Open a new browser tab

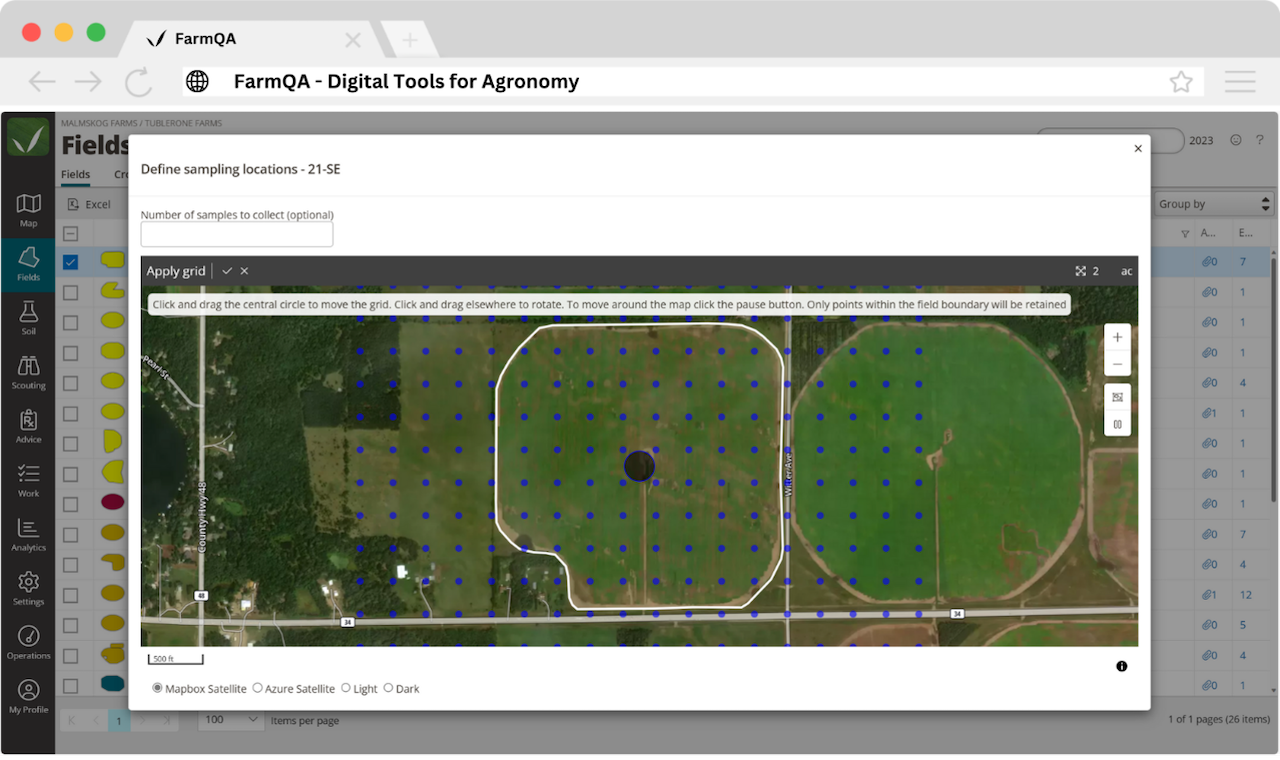409,40
